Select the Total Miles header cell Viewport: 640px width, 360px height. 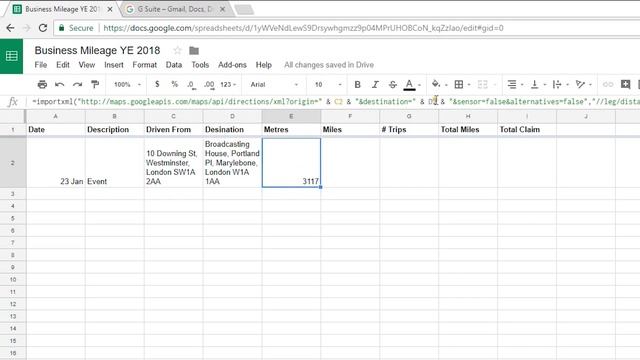pos(468,130)
